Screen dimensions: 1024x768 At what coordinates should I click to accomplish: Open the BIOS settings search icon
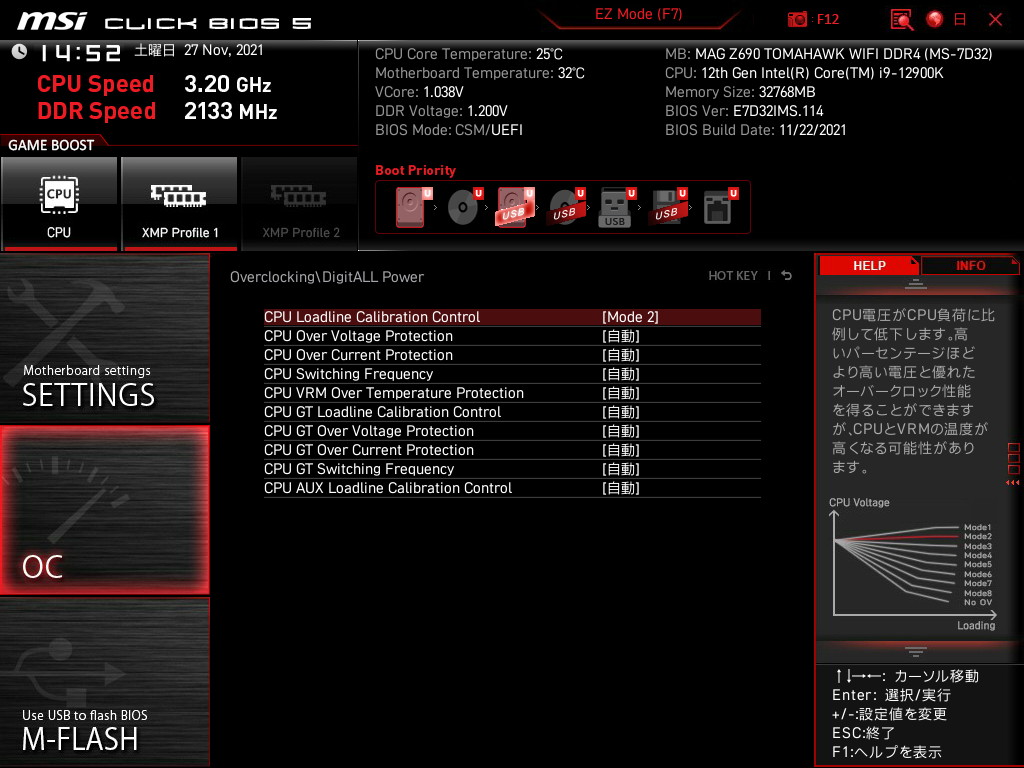[x=902, y=19]
